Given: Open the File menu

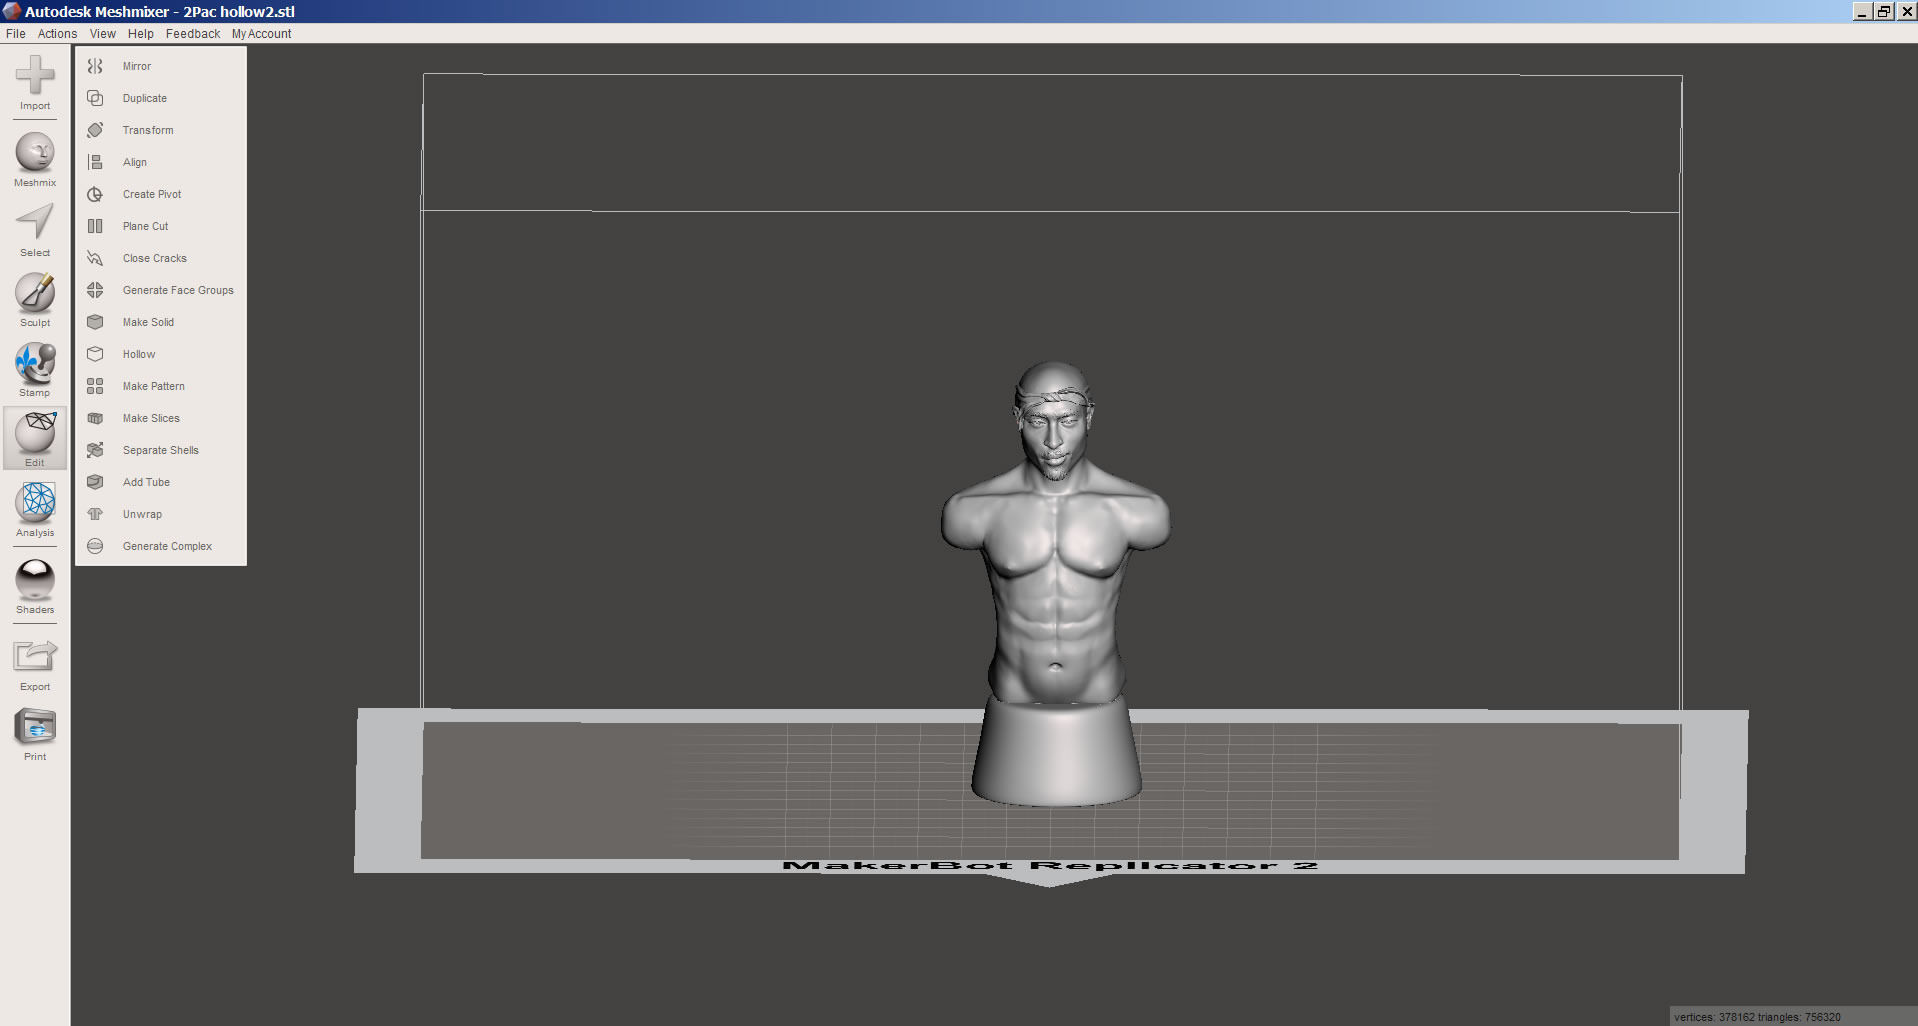Looking at the screenshot, I should [x=16, y=34].
